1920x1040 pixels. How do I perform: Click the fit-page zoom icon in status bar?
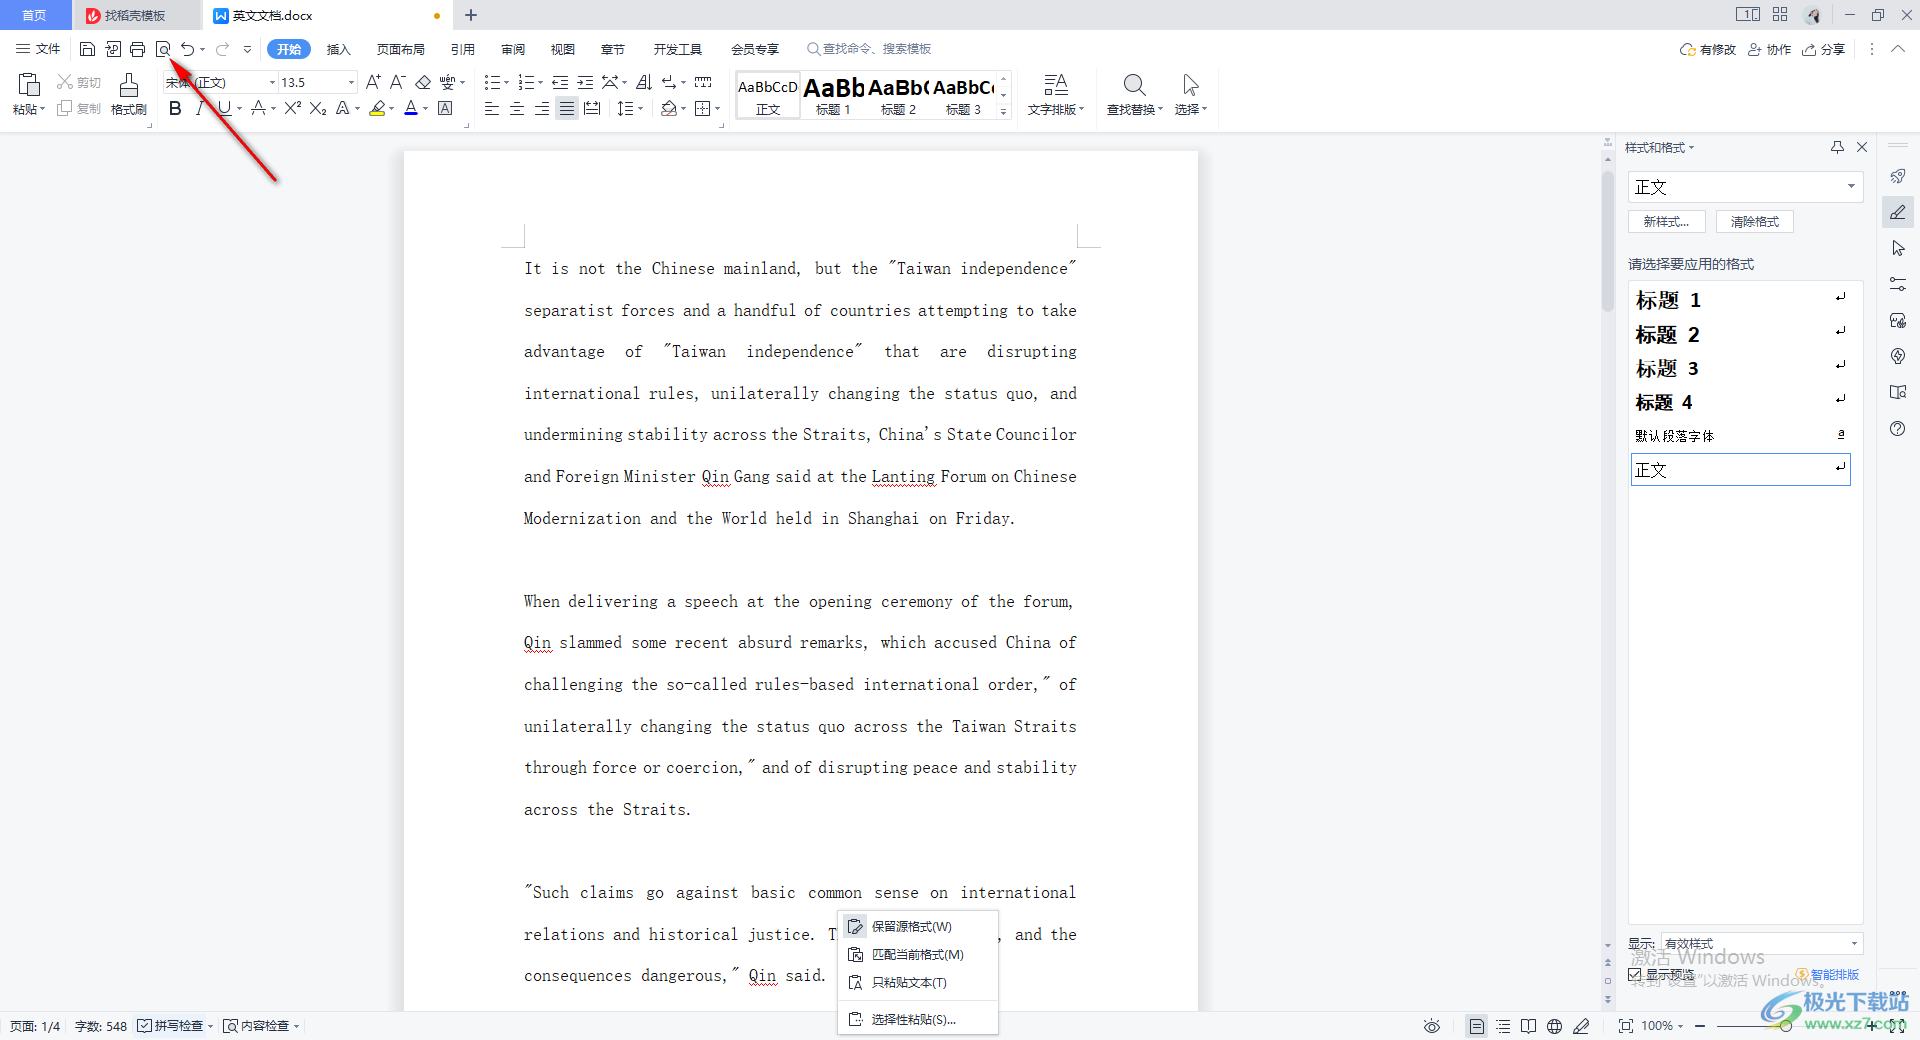tap(1626, 1026)
